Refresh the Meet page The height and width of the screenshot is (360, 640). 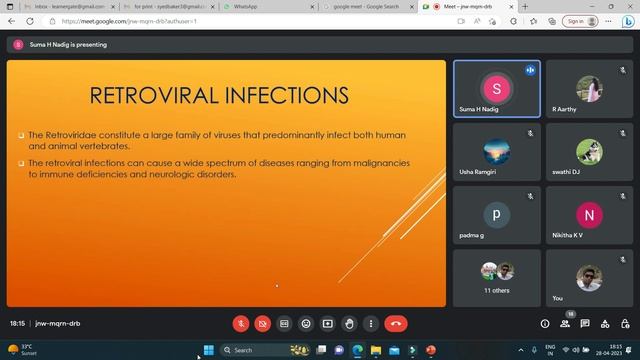coord(30,21)
